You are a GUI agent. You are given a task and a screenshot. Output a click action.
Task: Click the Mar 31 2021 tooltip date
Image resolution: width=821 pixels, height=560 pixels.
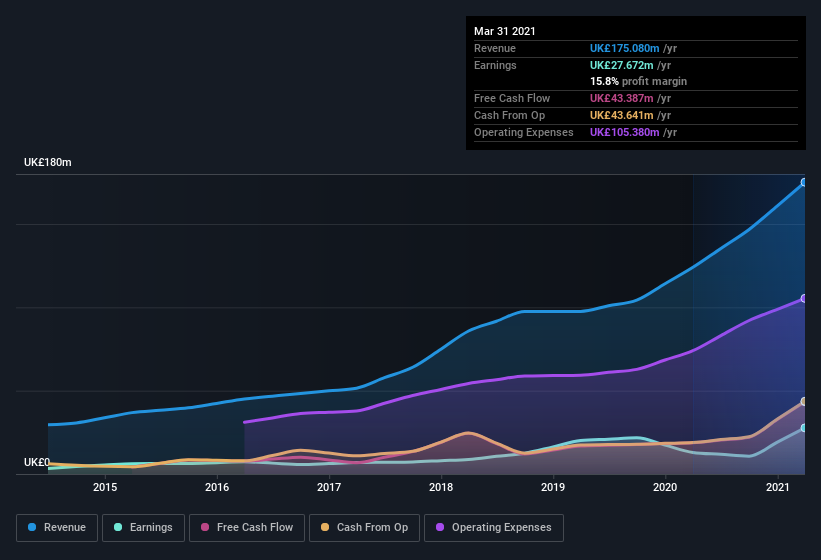click(505, 31)
